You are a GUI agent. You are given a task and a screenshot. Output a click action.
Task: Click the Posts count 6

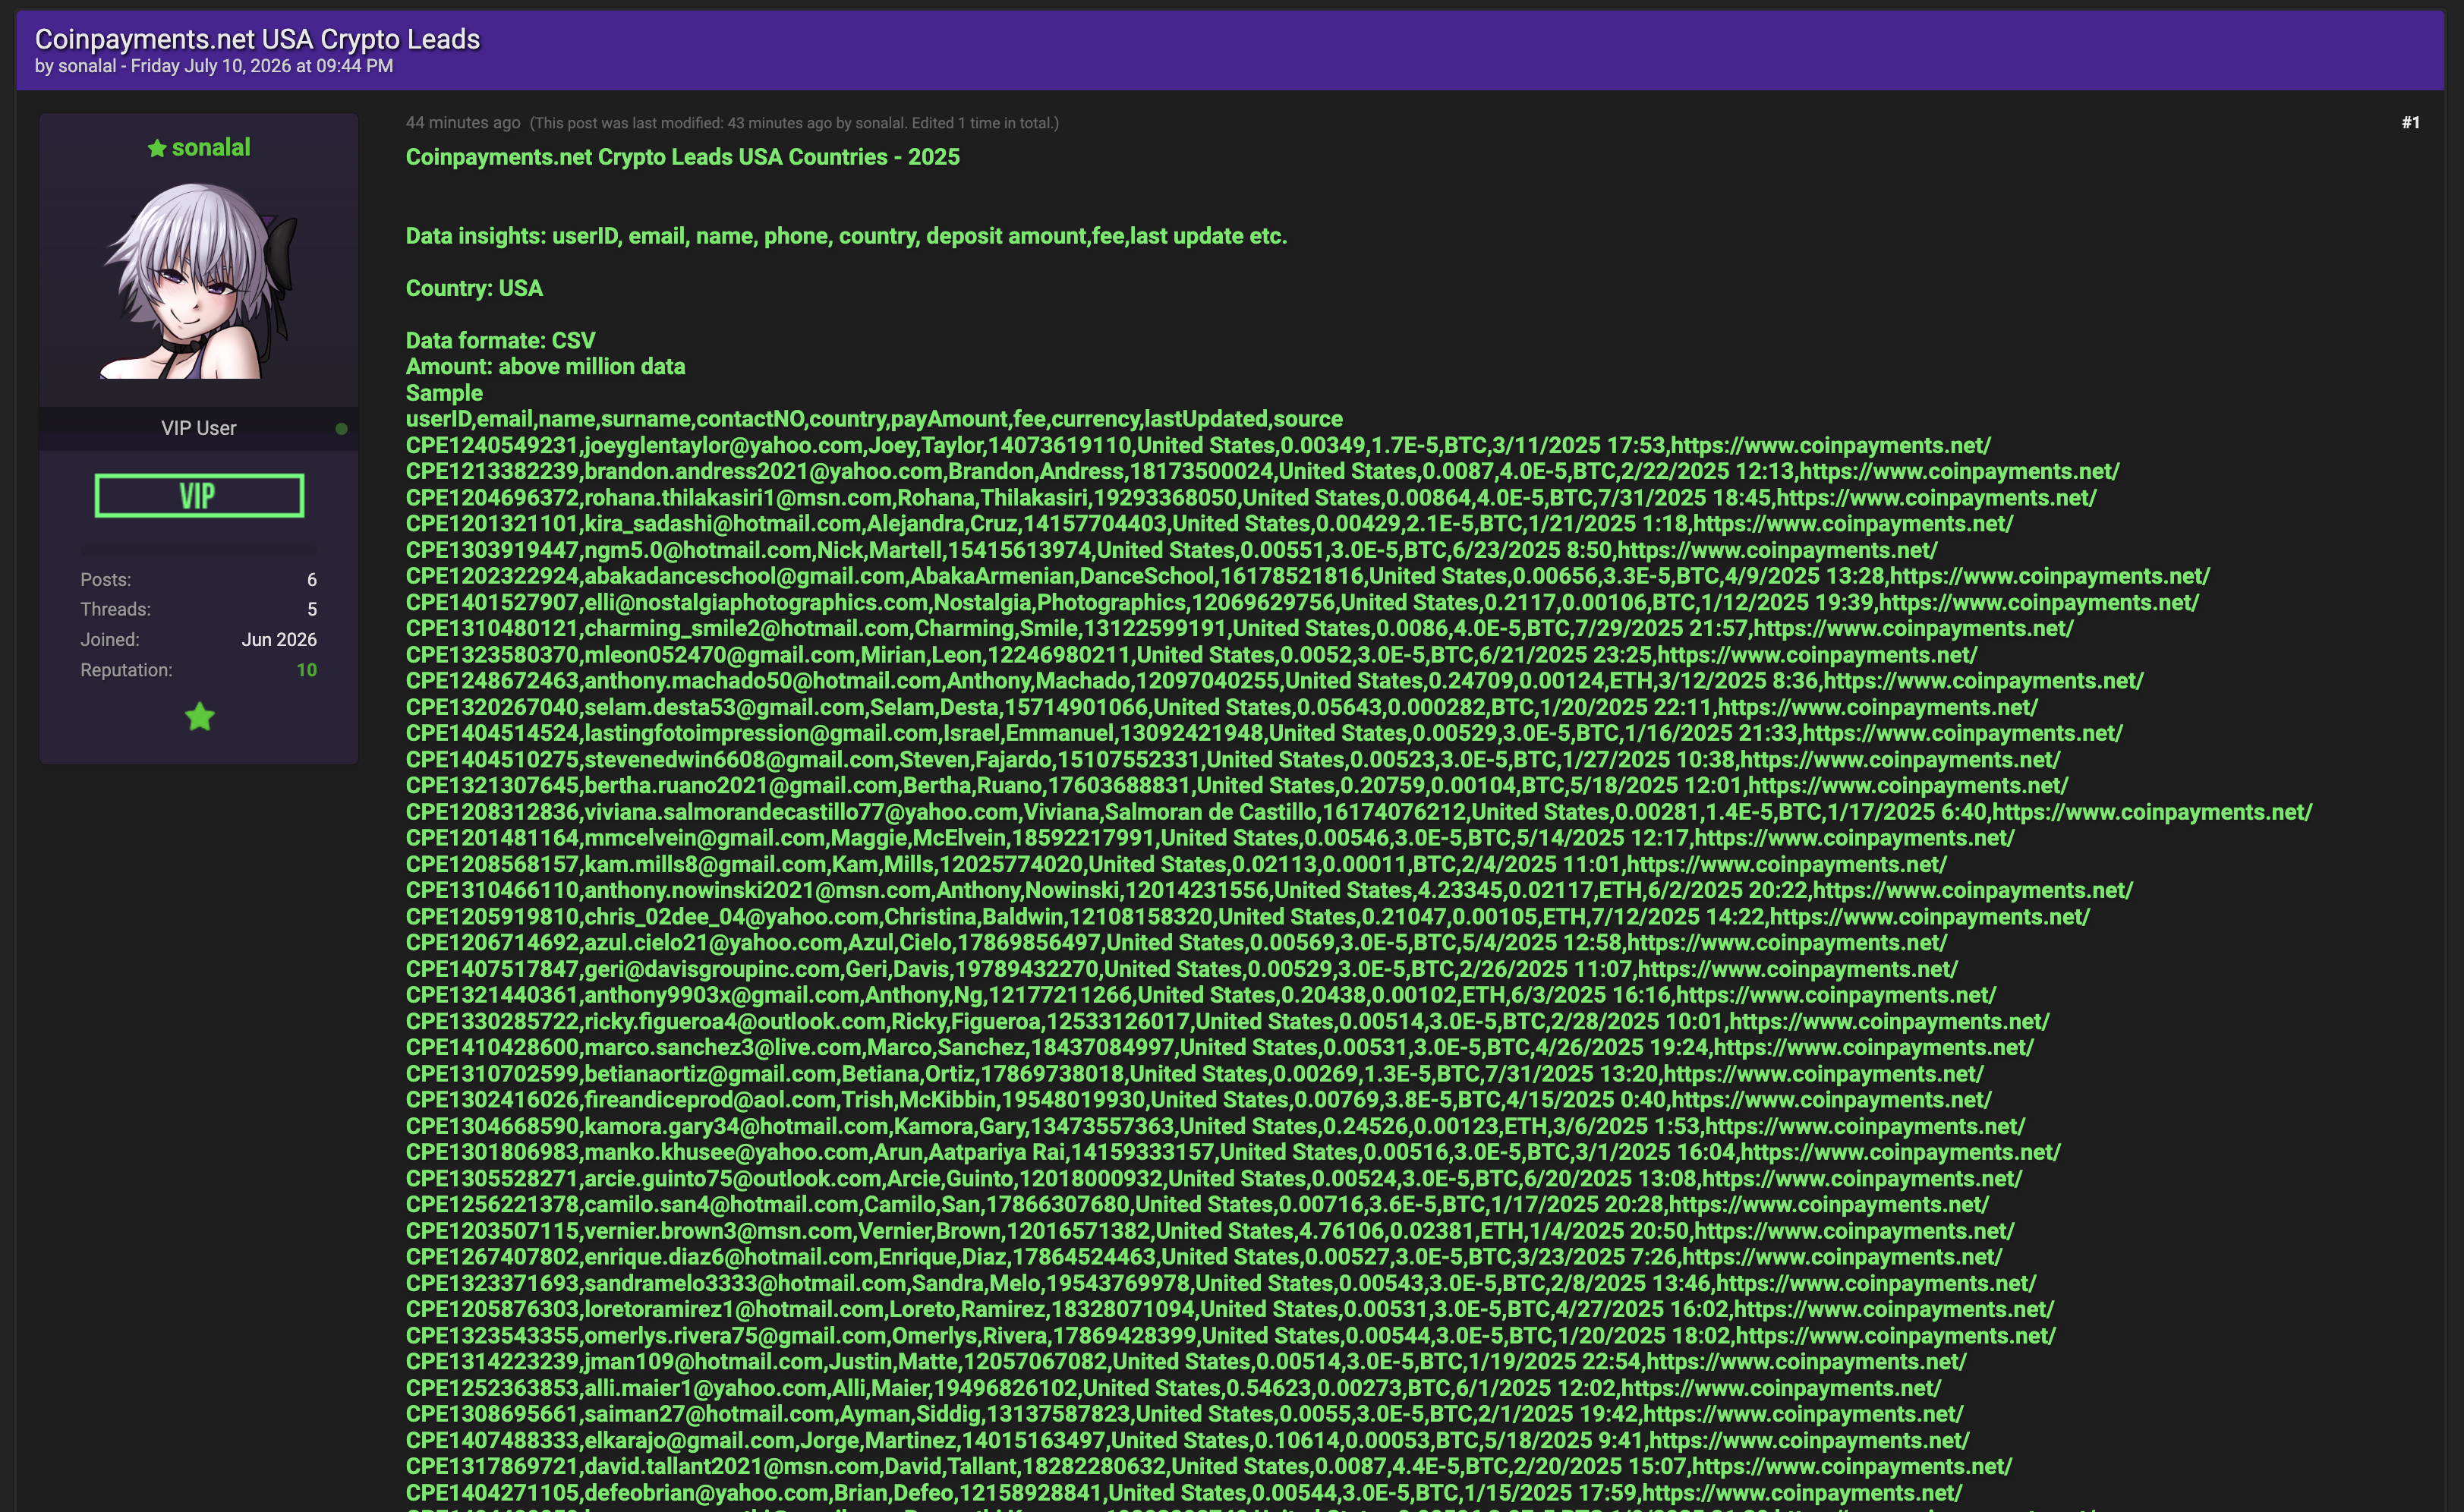(x=312, y=580)
